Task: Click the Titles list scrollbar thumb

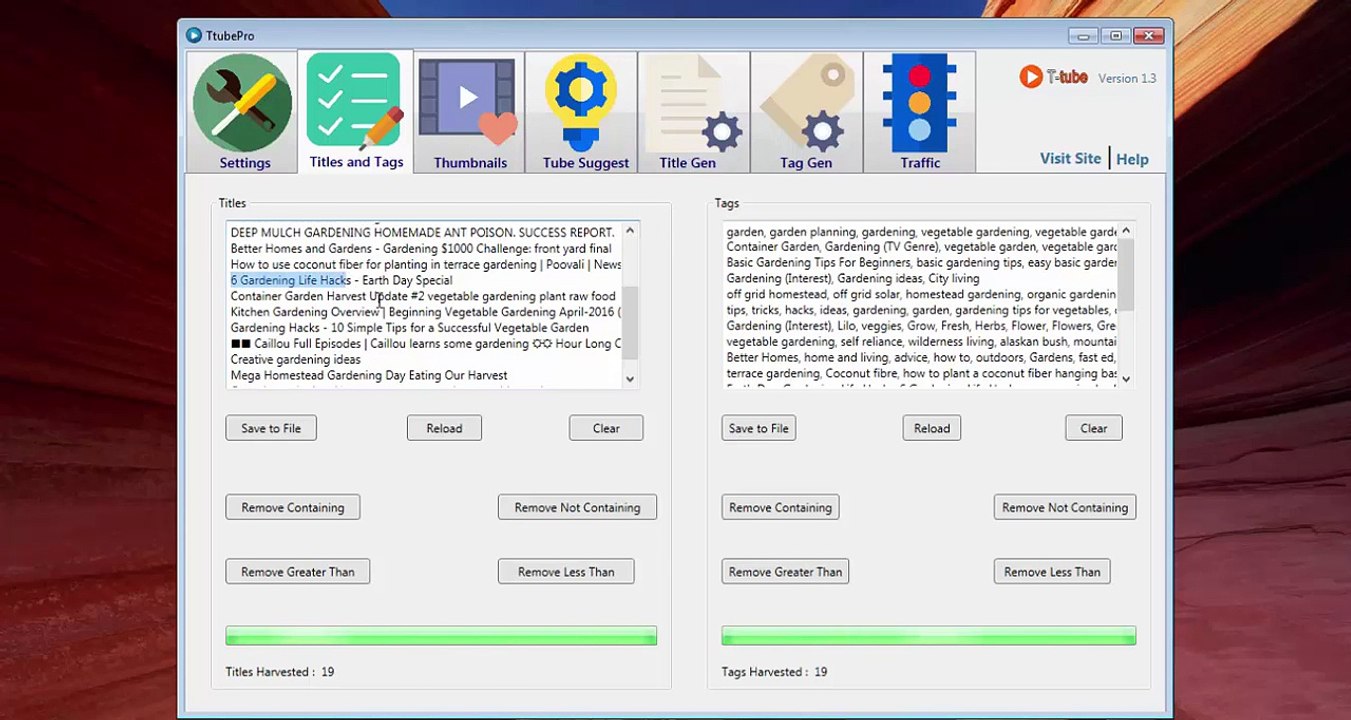Action: point(630,323)
